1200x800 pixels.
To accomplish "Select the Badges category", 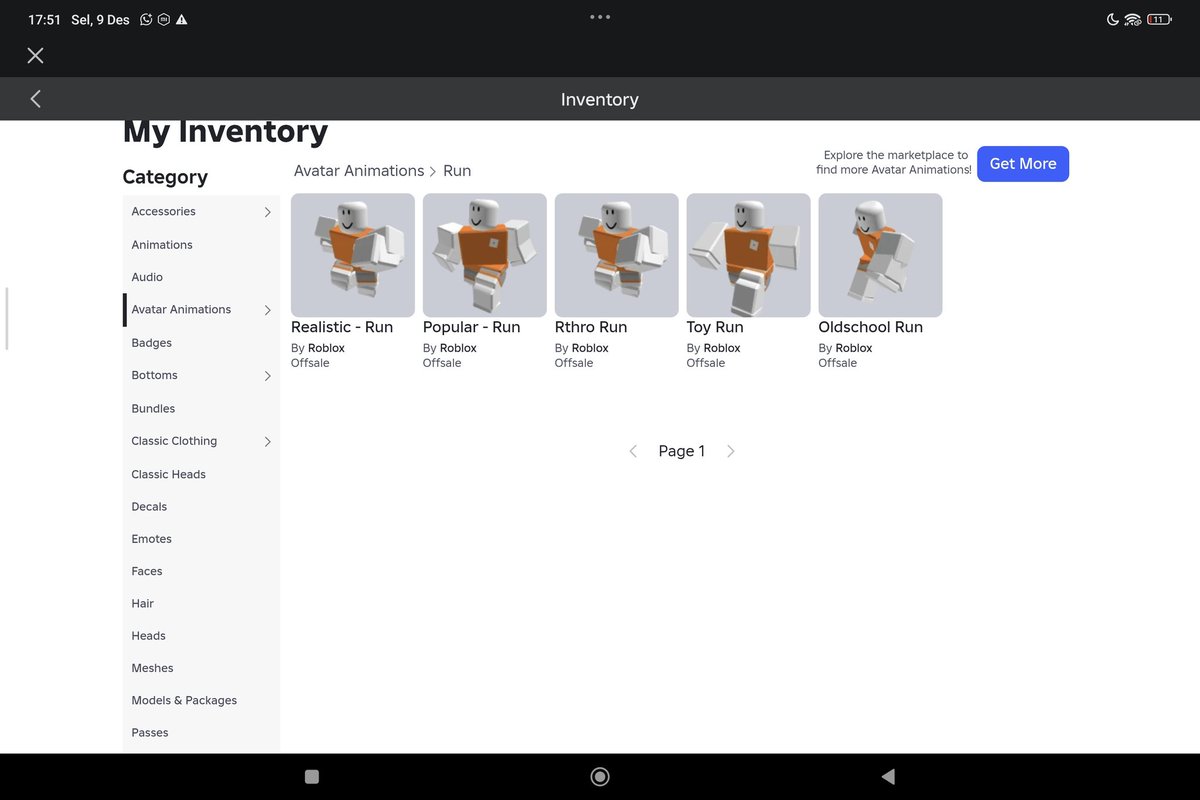I will point(201,343).
